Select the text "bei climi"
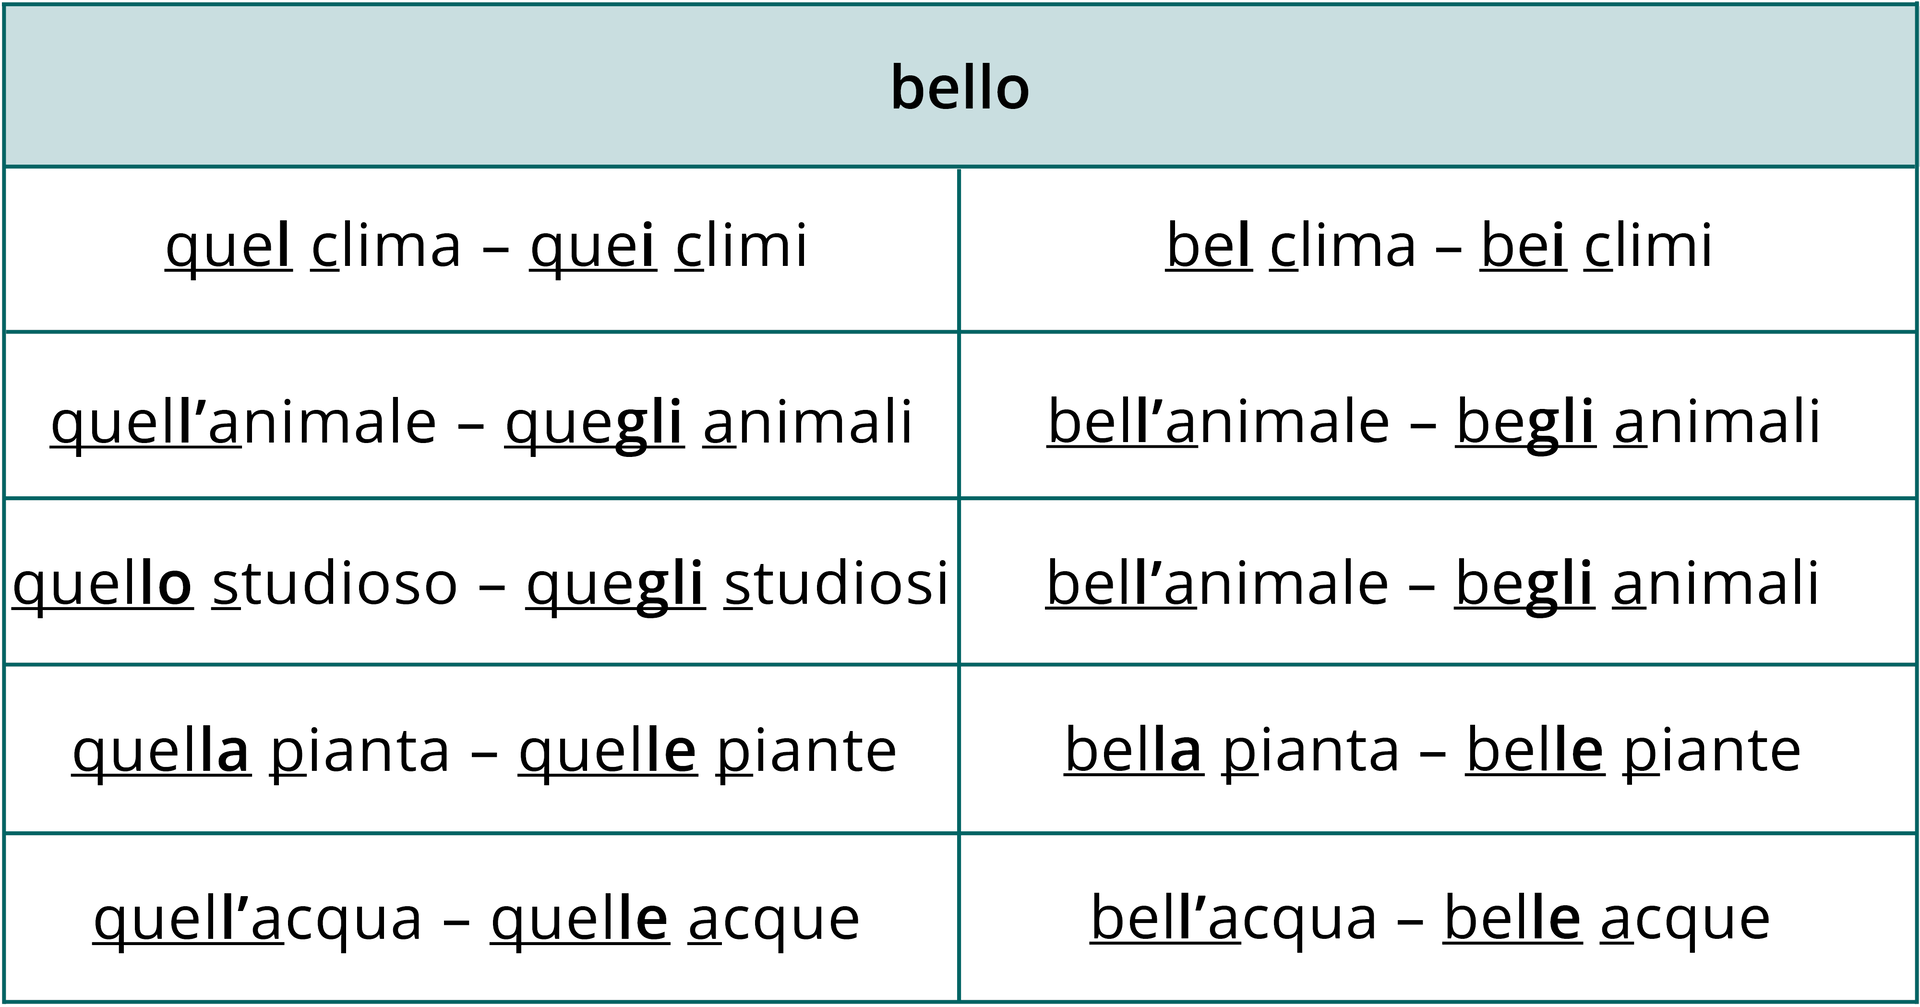 tap(1596, 246)
